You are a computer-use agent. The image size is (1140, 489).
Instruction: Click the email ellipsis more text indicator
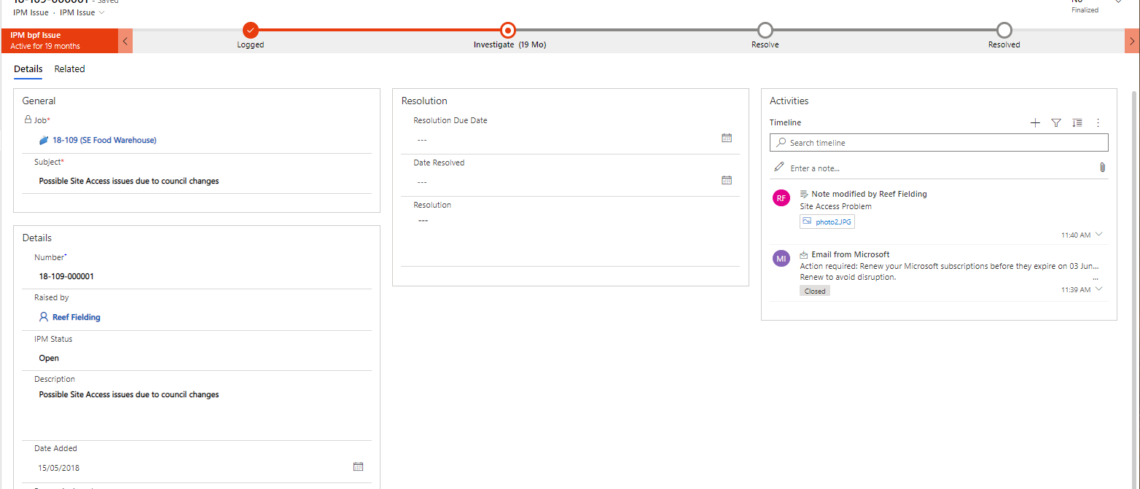coord(1095,278)
